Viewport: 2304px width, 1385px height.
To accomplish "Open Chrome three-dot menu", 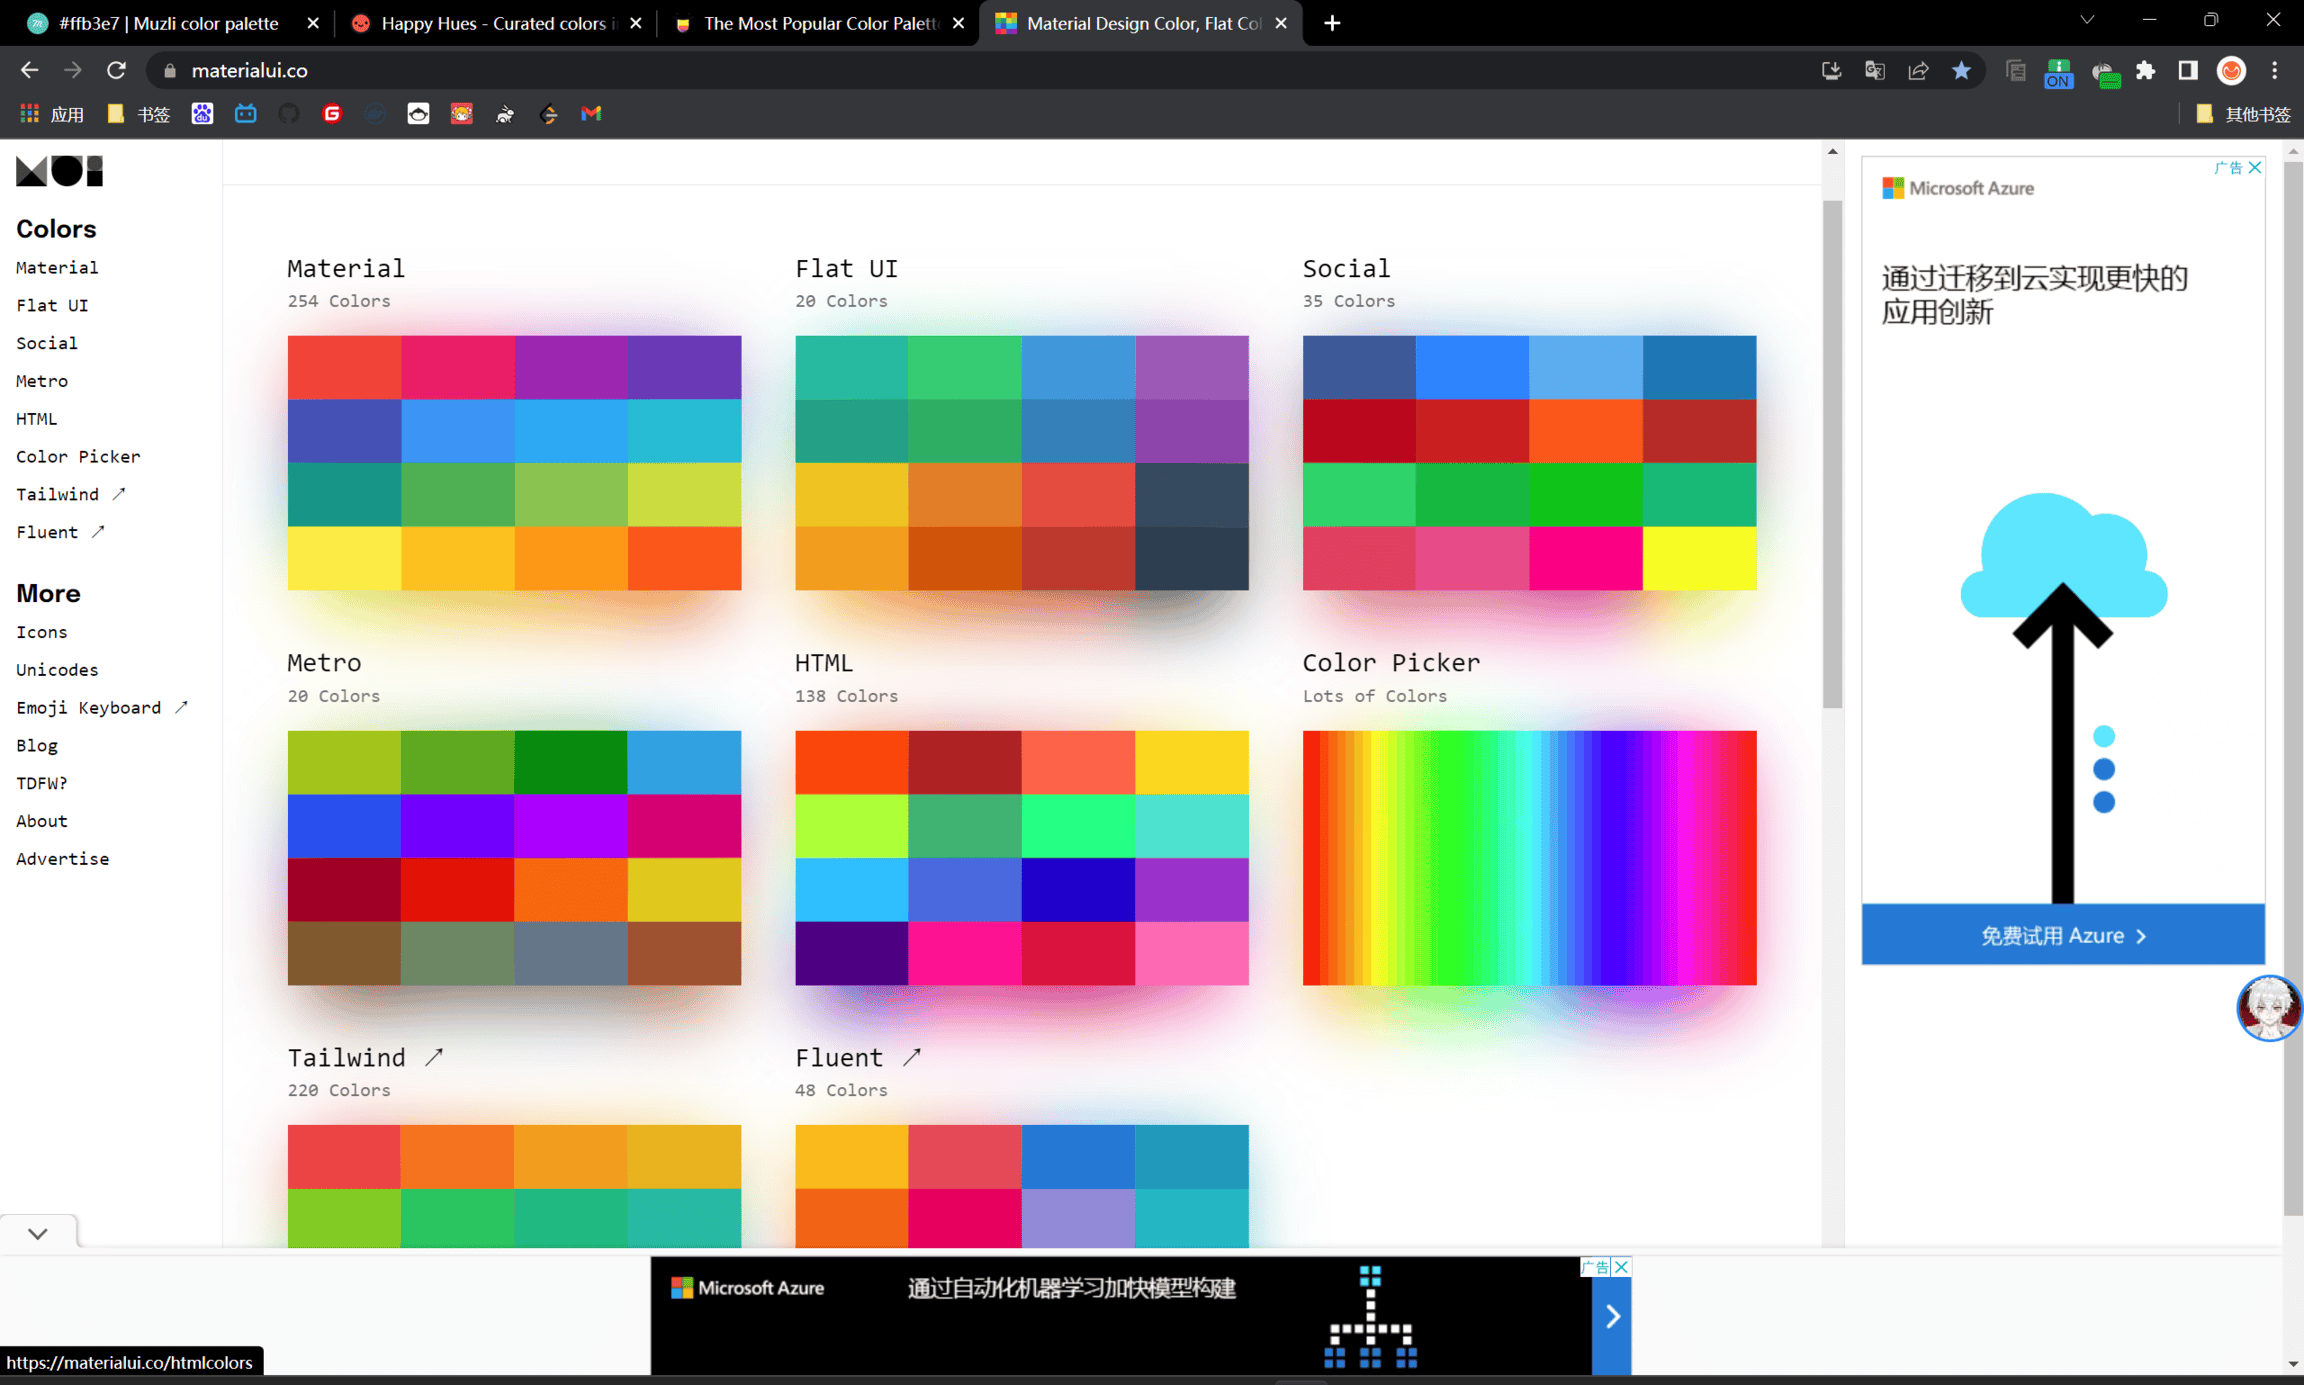I will [2275, 70].
